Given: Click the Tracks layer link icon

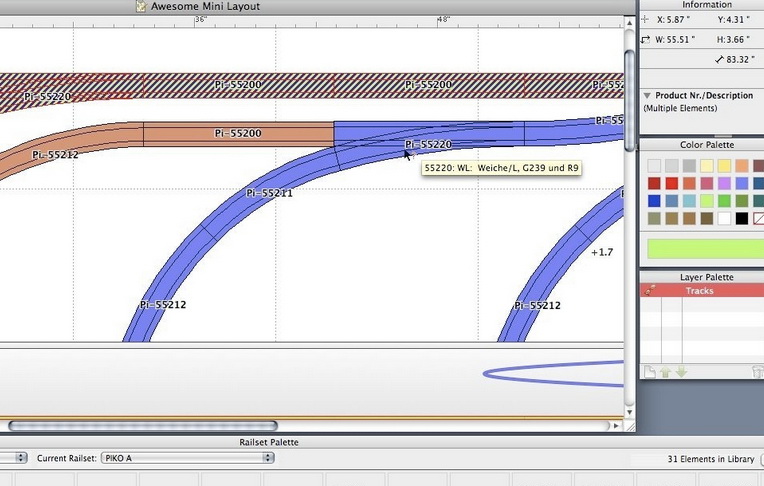Looking at the screenshot, I should [x=650, y=291].
